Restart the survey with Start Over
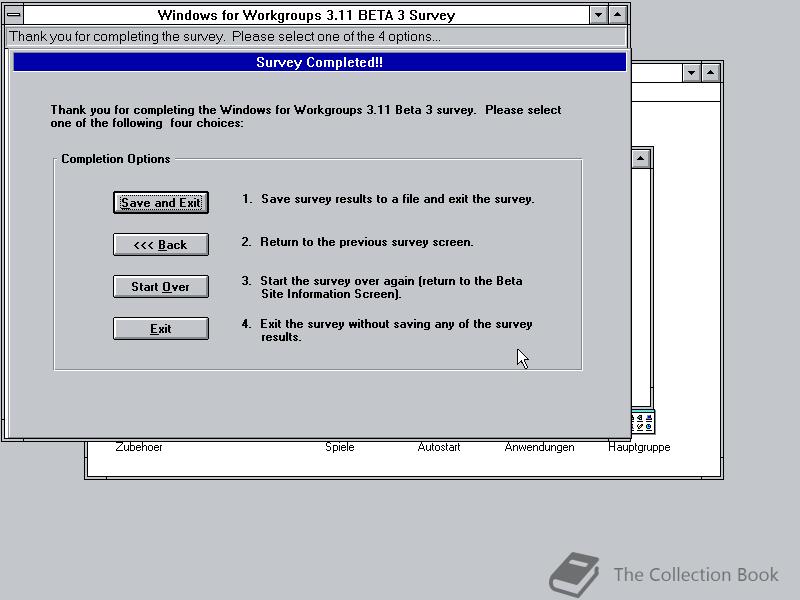Viewport: 800px width, 600px height. 161,287
